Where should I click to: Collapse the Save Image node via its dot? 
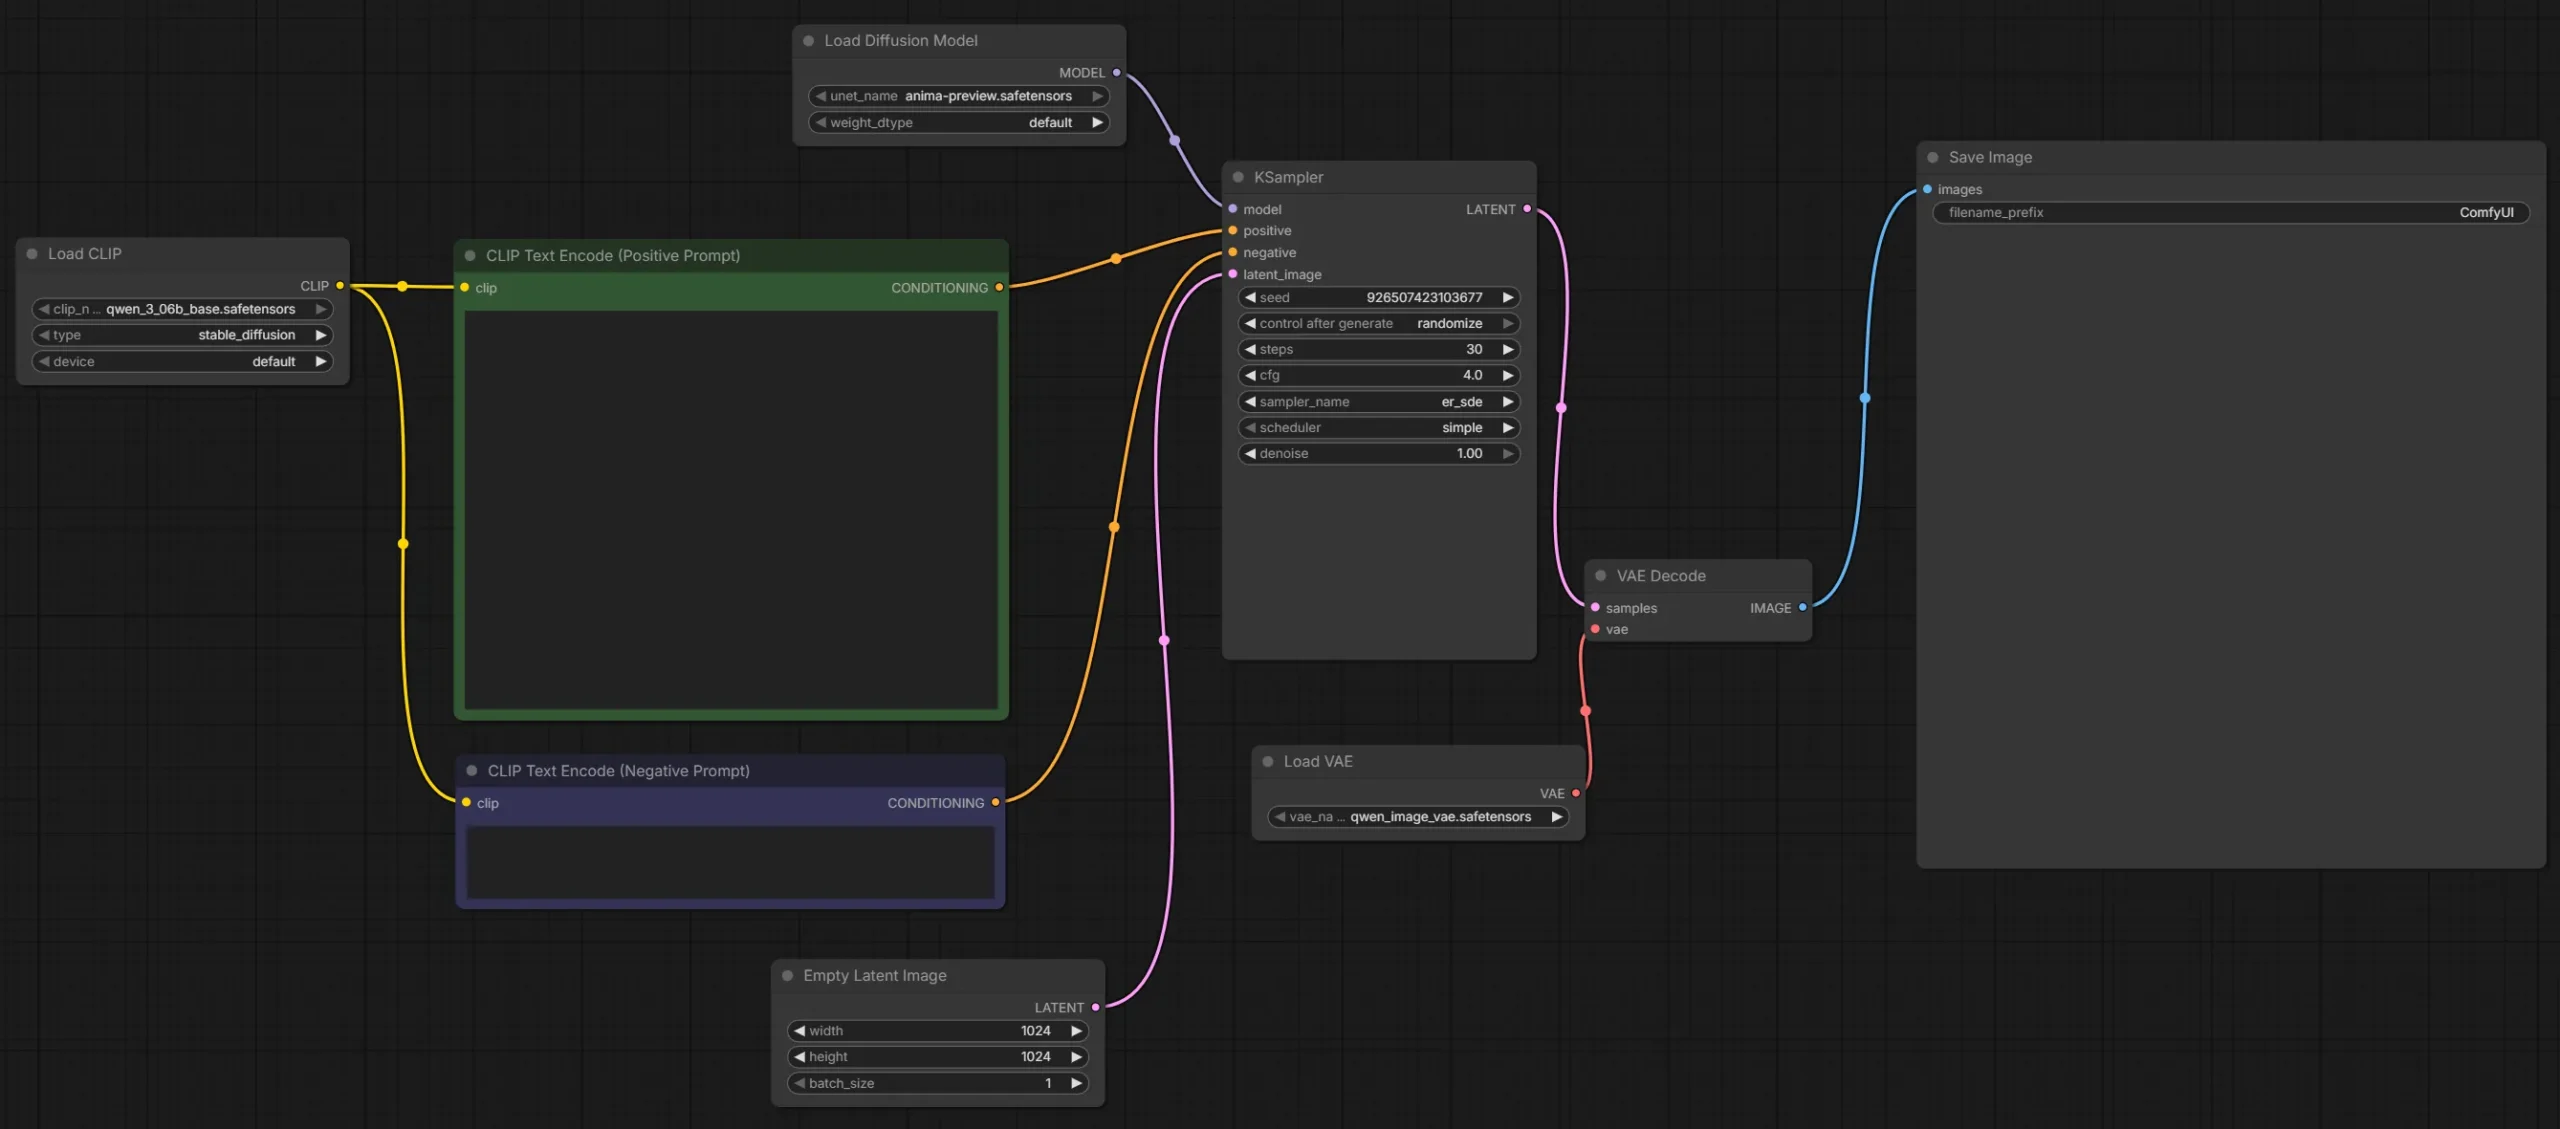tap(1932, 158)
